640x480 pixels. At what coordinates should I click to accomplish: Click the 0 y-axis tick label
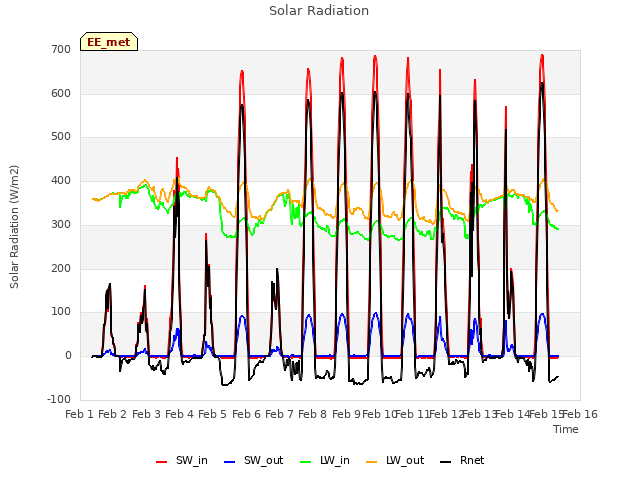tap(68, 356)
